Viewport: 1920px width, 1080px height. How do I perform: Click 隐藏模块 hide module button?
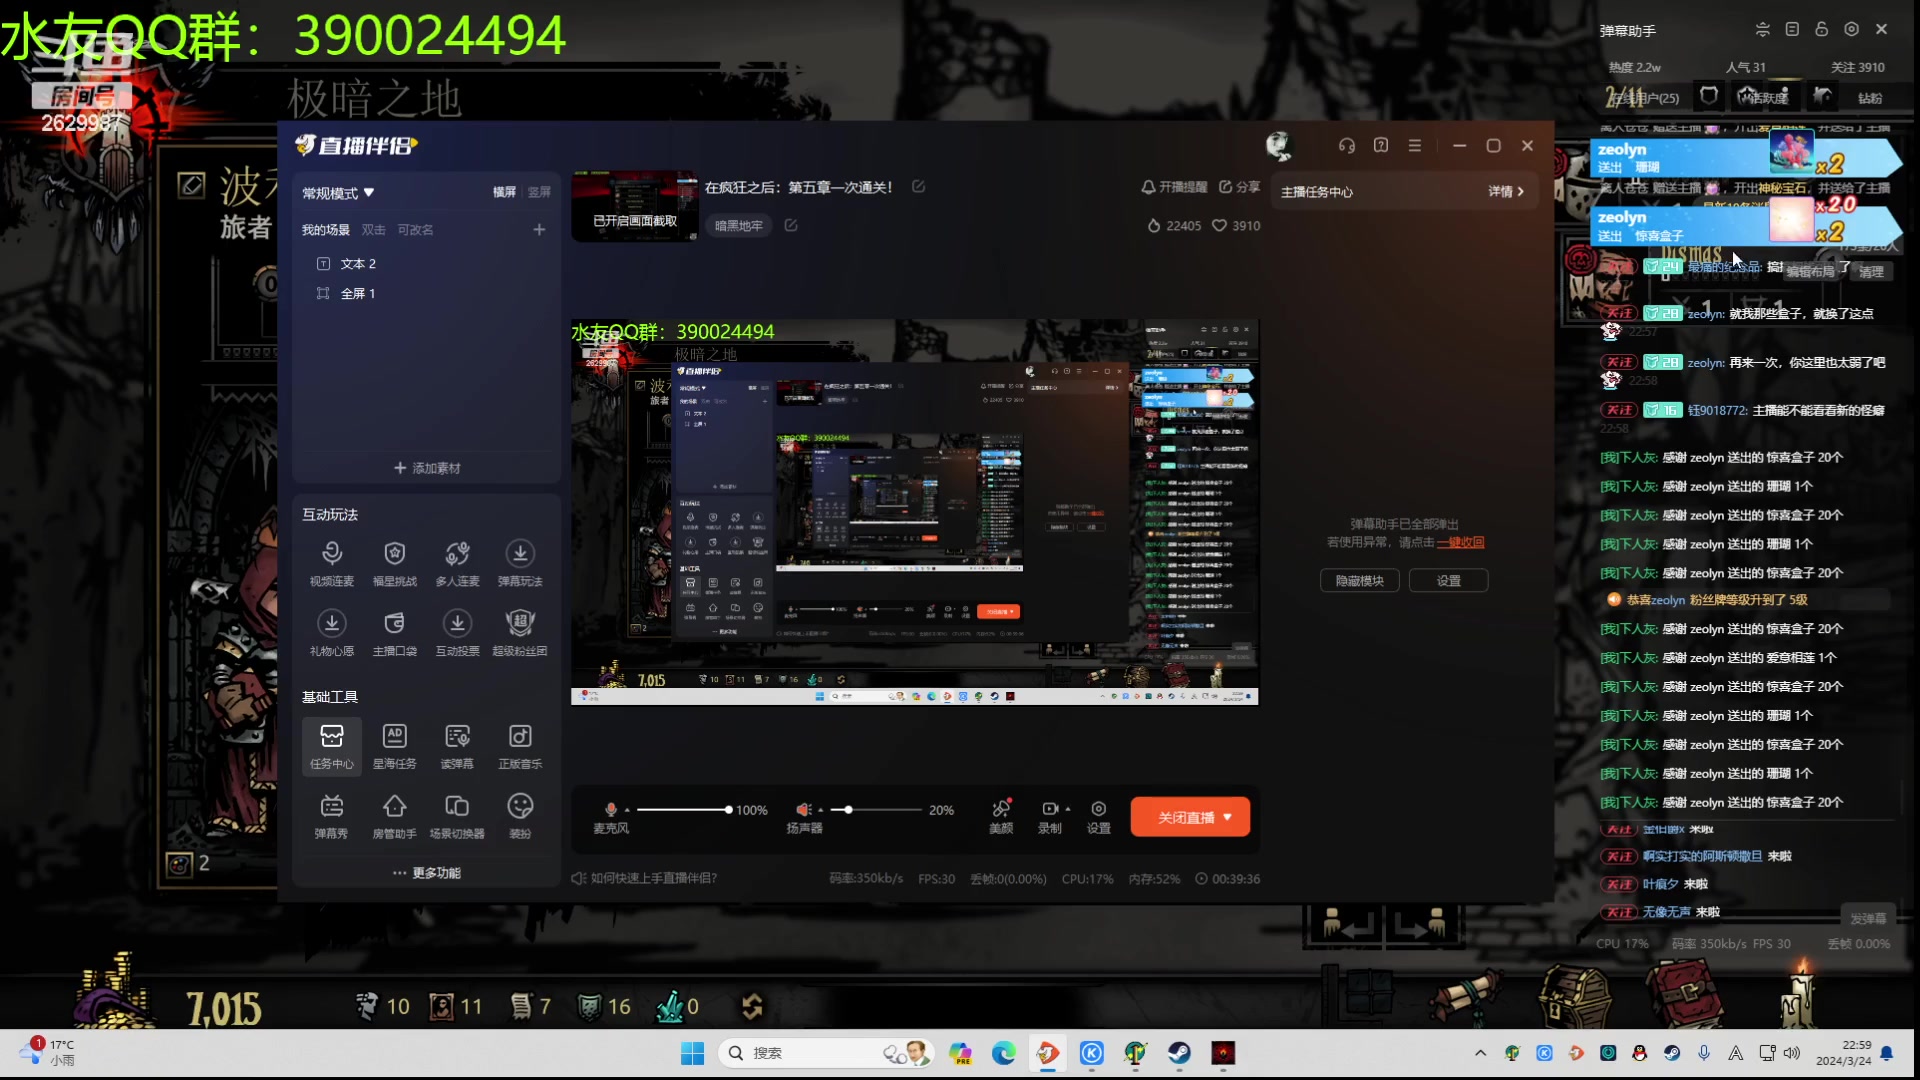pos(1360,581)
